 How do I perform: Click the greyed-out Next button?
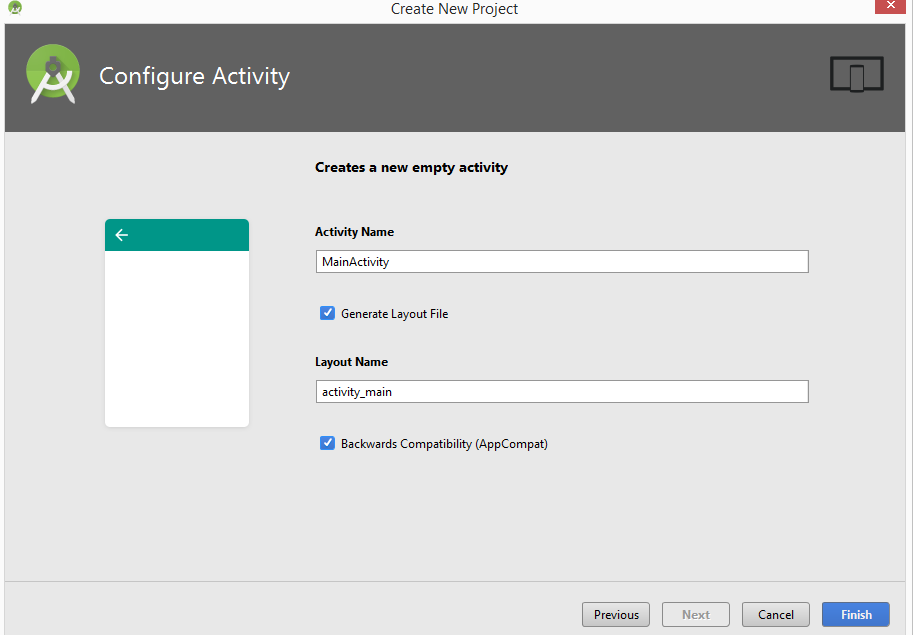[695, 615]
